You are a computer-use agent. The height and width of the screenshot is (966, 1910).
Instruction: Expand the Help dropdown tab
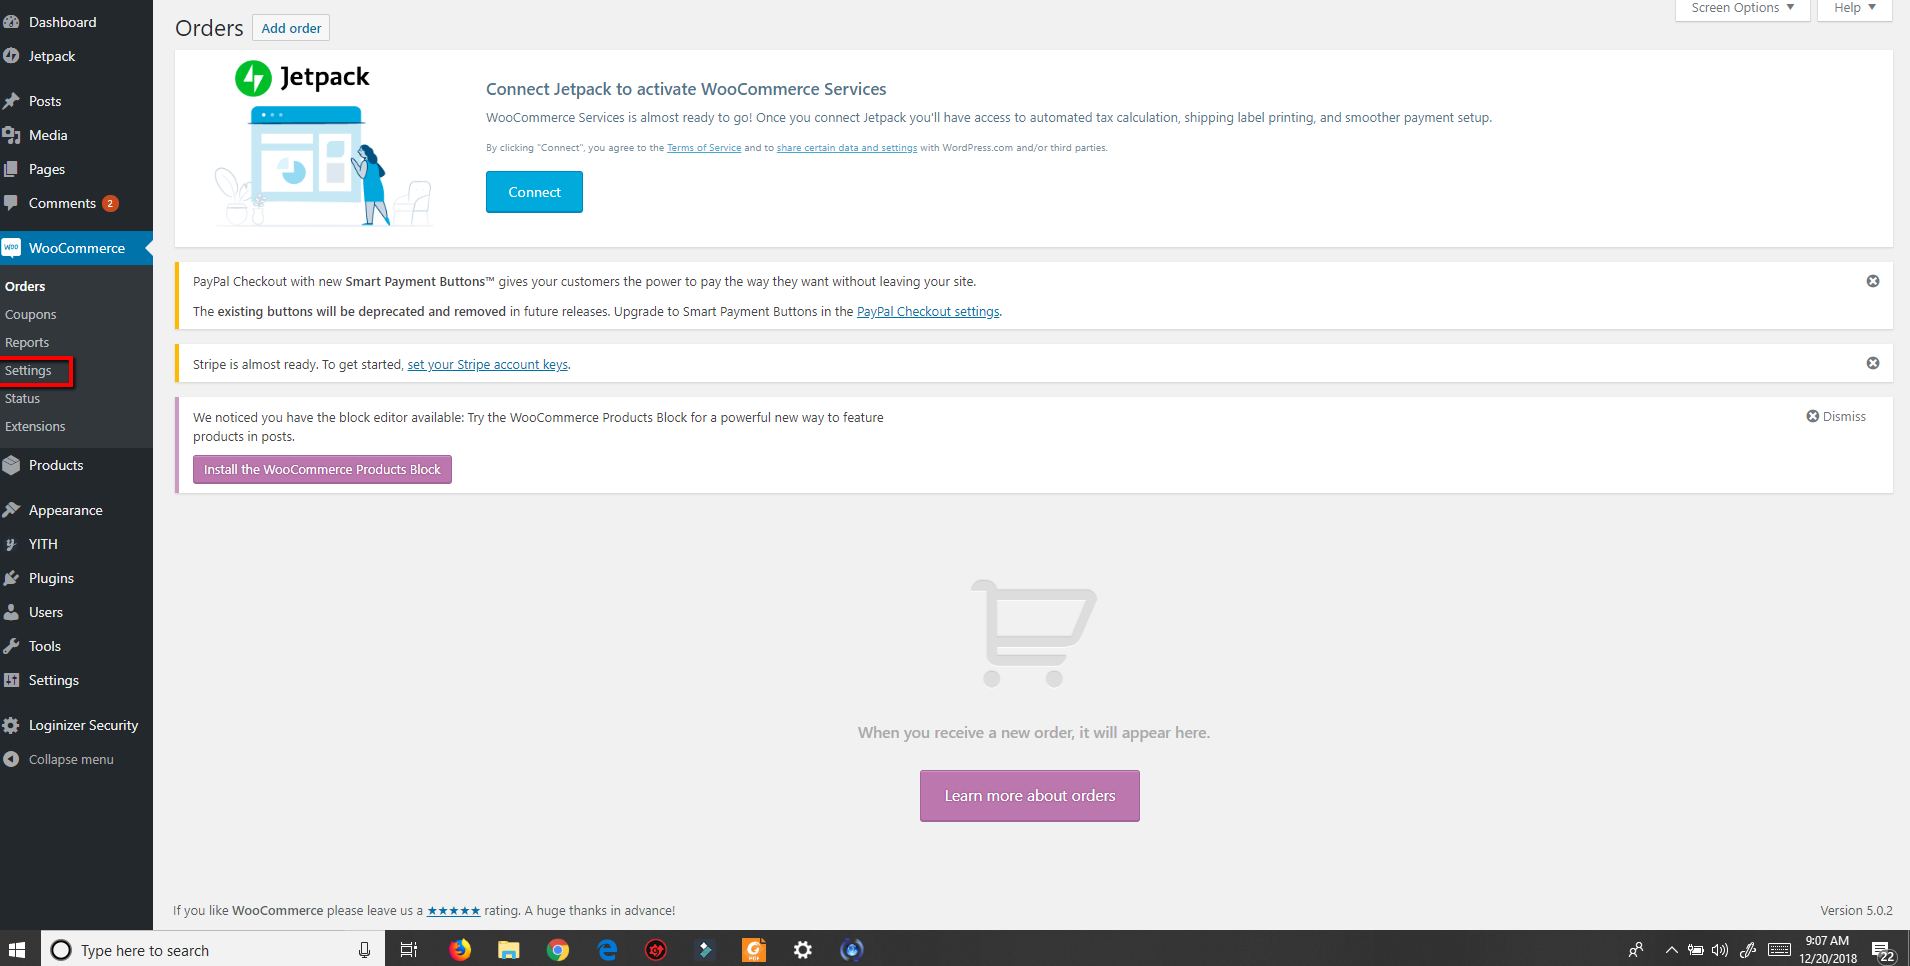click(x=1855, y=8)
